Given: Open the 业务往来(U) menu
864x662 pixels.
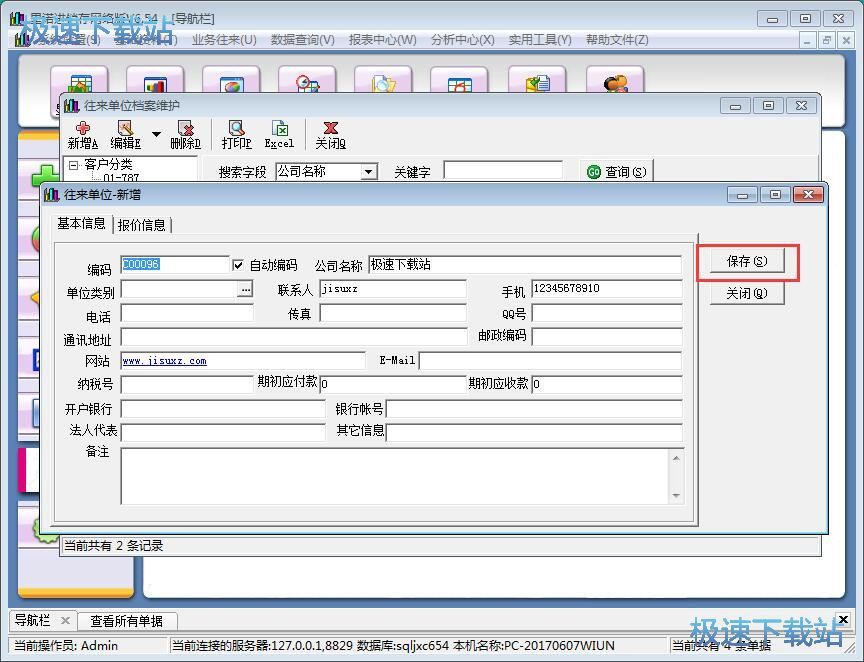Looking at the screenshot, I should (224, 40).
